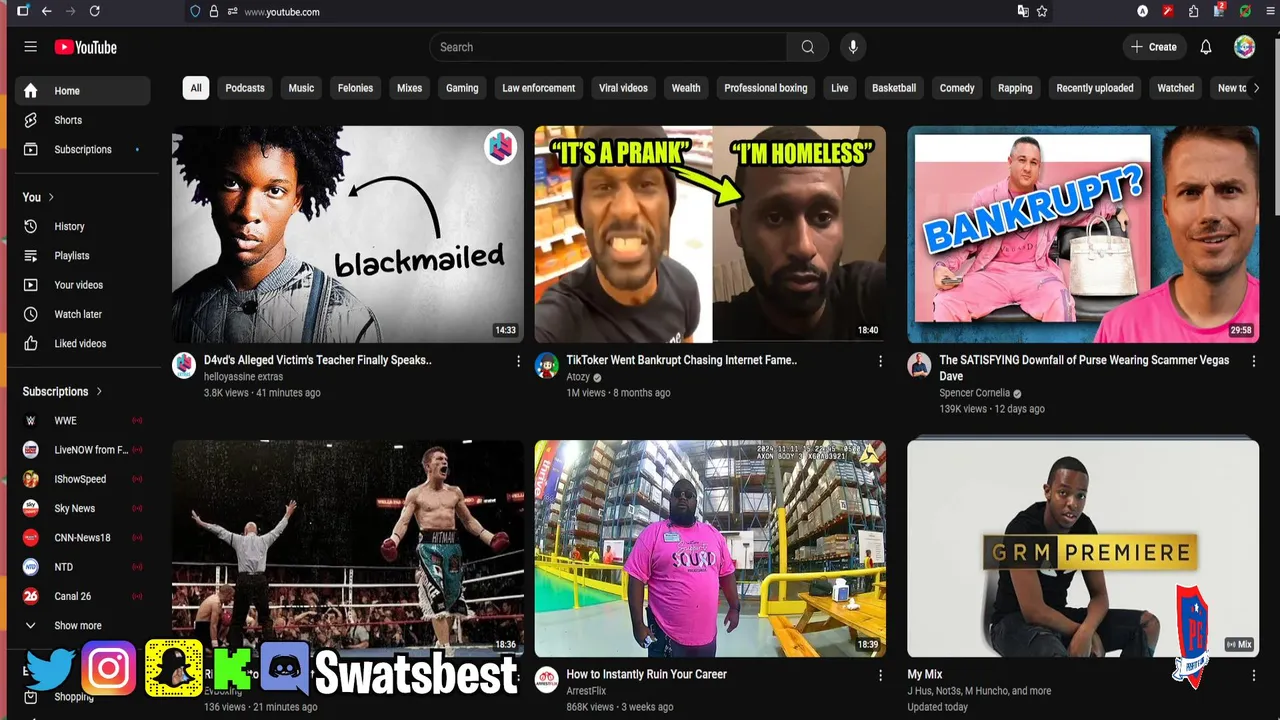Expand Subscriptions section header
This screenshot has height=720, width=1280.
tap(63, 391)
